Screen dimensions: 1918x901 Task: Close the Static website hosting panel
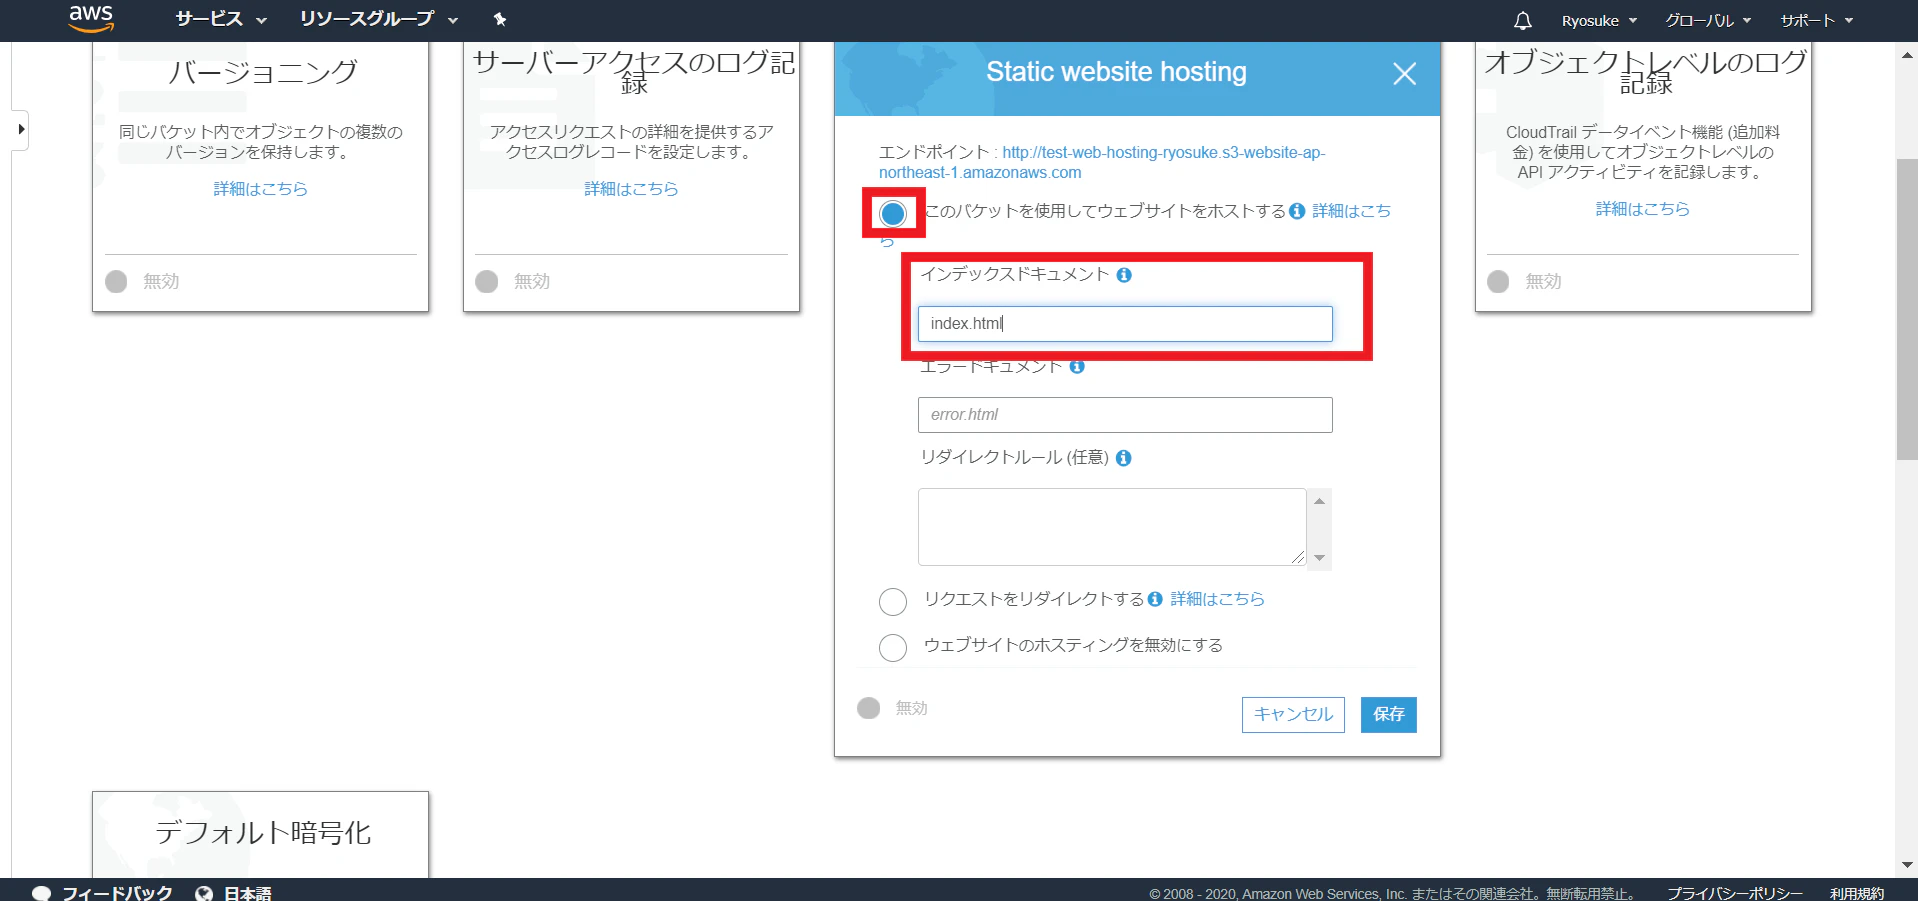1404,74
